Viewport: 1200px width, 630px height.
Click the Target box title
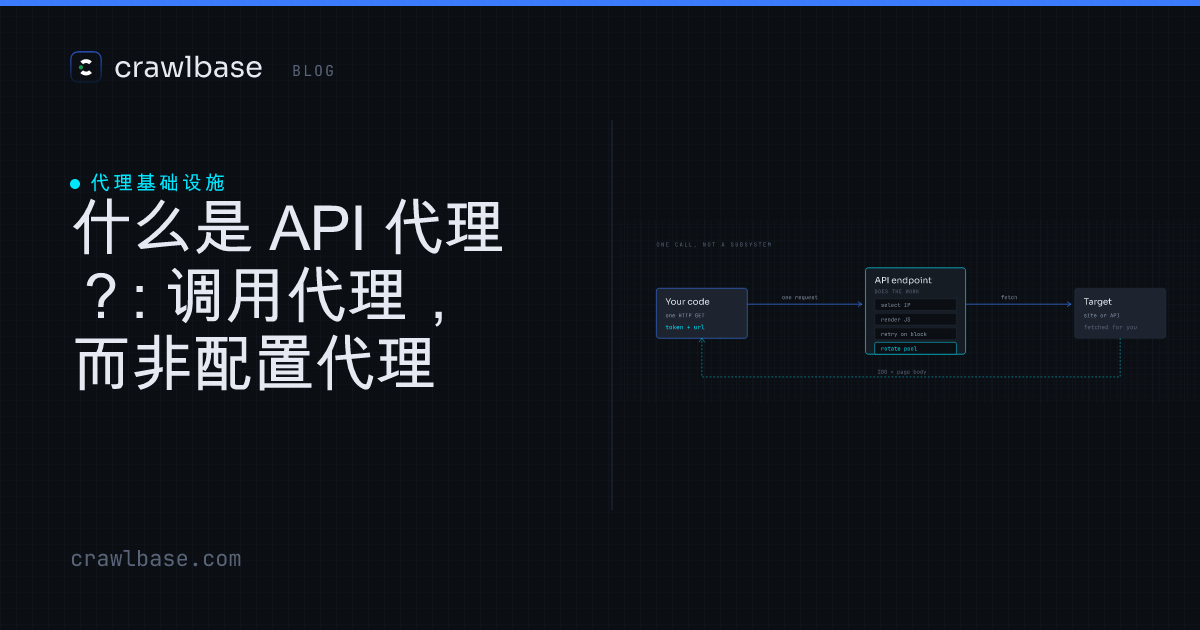coord(1097,301)
